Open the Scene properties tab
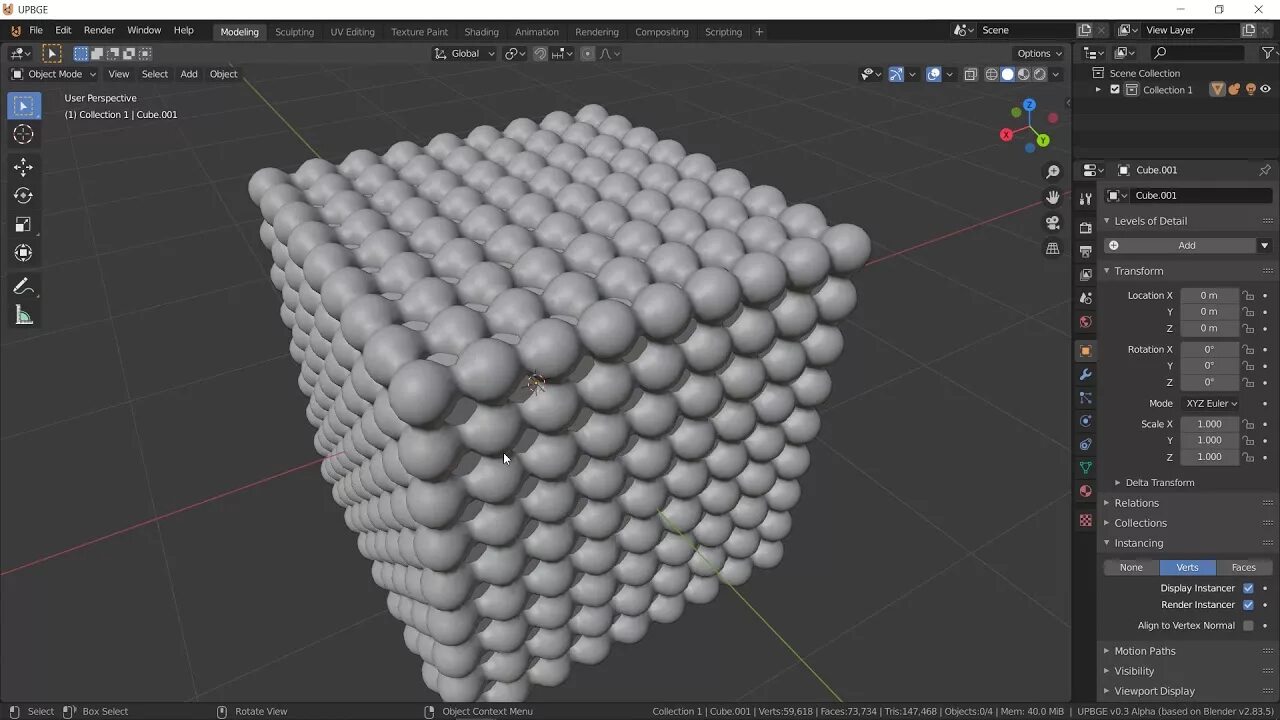 [1085, 298]
